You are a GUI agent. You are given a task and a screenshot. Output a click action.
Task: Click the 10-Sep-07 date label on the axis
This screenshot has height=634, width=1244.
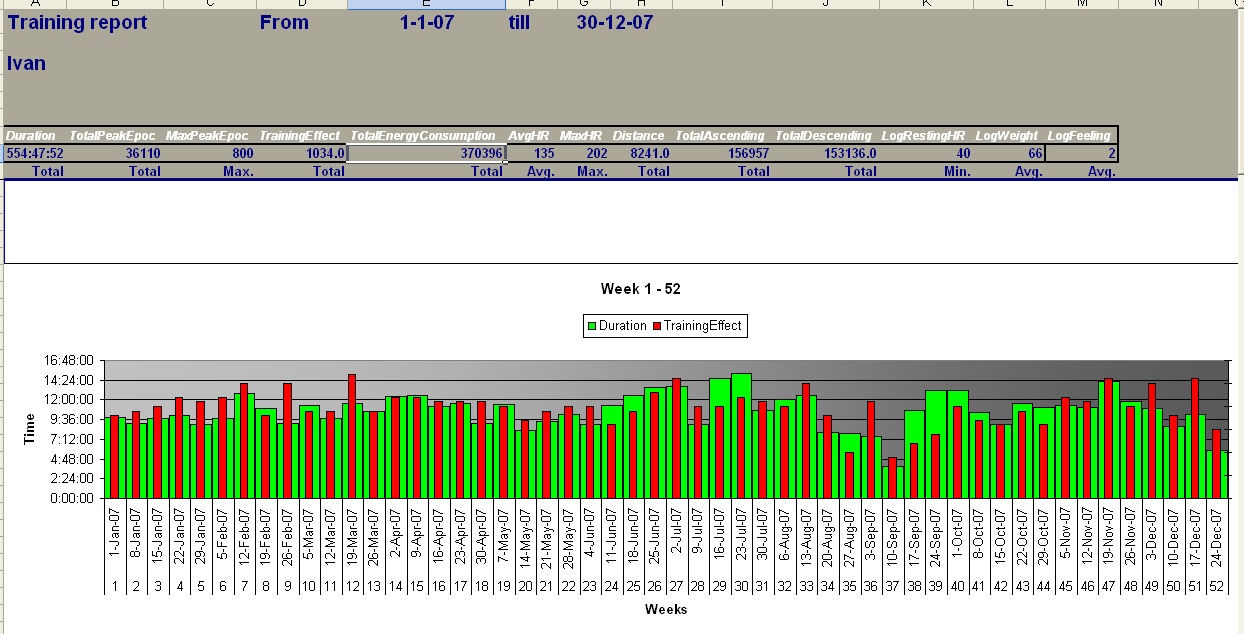pos(892,538)
